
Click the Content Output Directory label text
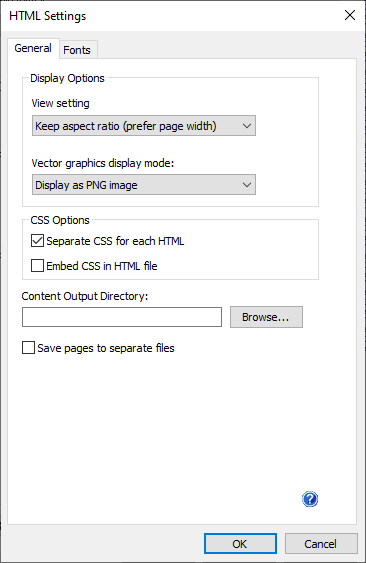click(85, 296)
